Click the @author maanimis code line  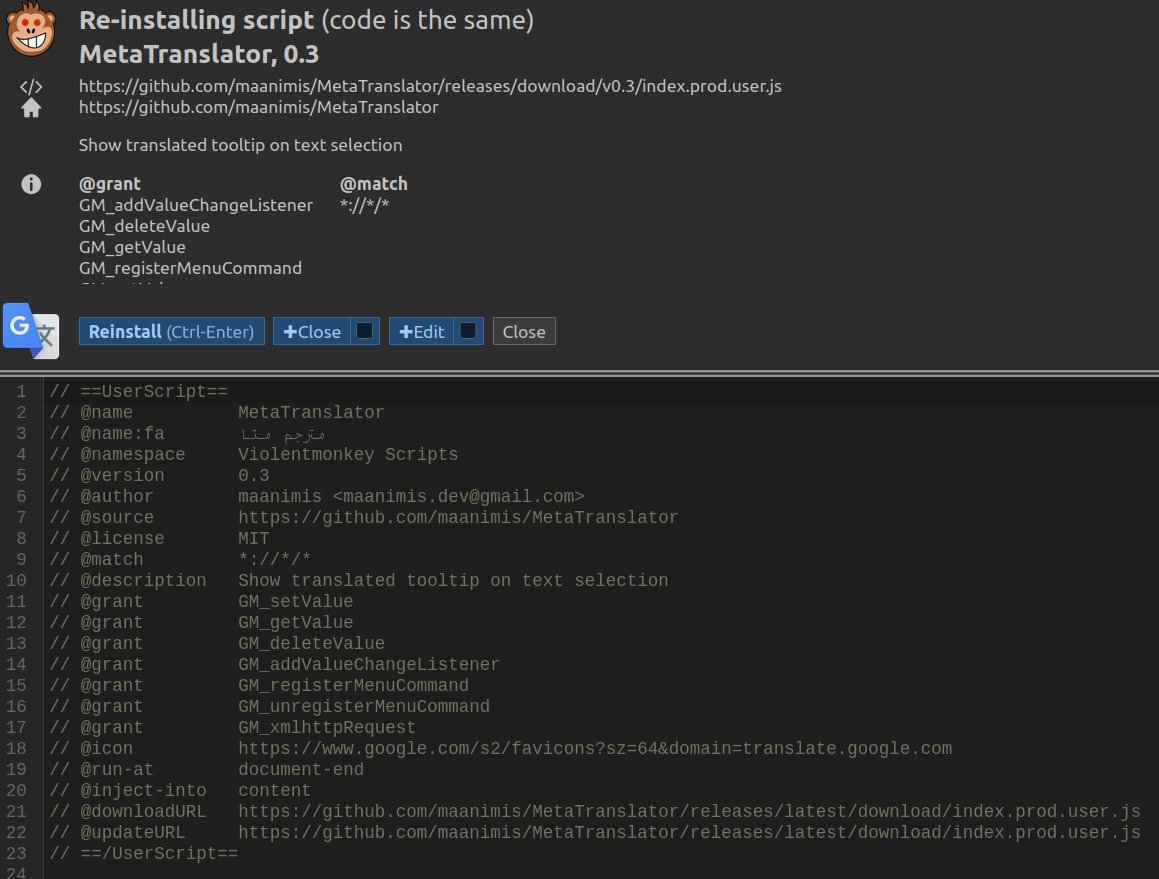tap(317, 496)
